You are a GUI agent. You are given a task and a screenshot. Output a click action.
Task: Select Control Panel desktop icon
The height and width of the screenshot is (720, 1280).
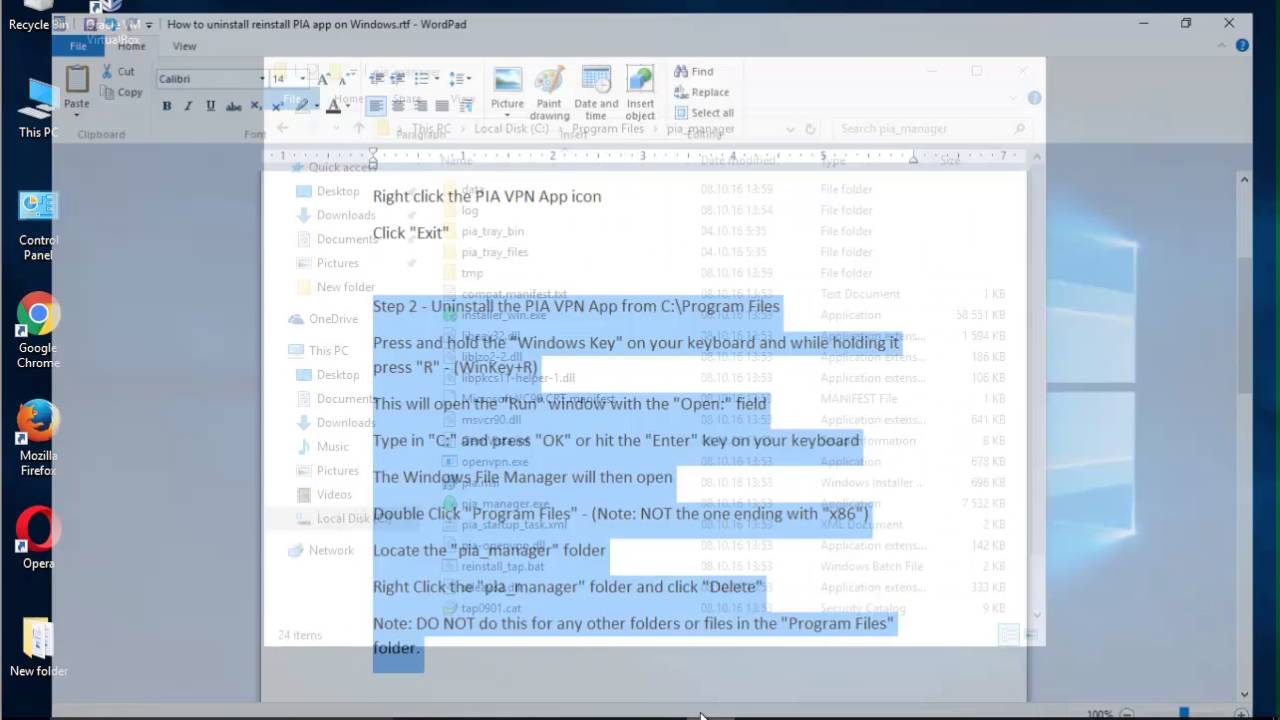click(x=38, y=225)
